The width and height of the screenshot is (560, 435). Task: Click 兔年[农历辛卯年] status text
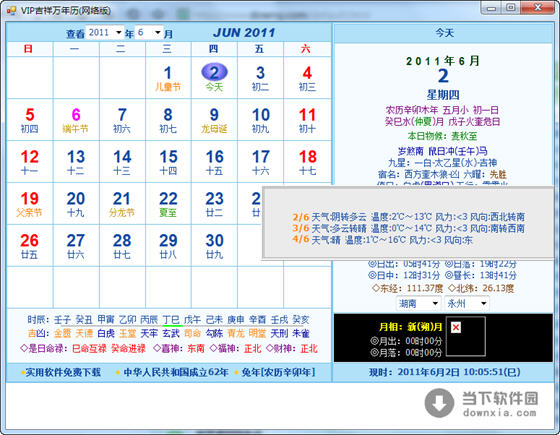(278, 372)
